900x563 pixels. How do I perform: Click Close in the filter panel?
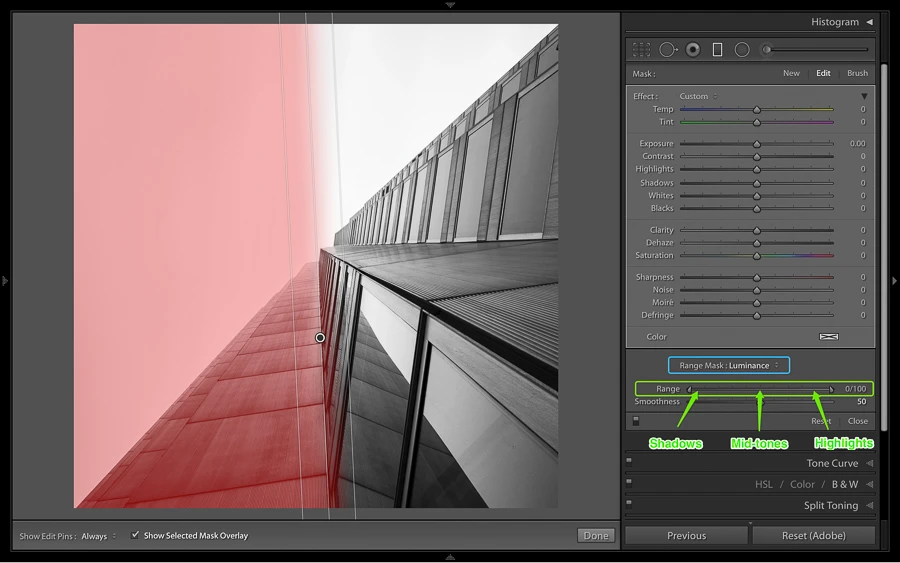(858, 421)
